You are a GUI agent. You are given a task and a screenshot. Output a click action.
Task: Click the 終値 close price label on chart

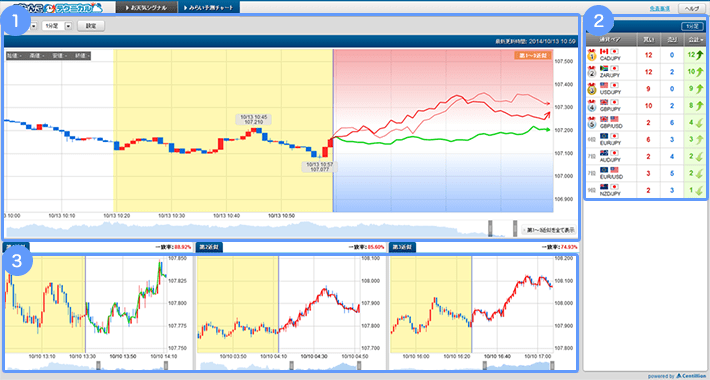click(82, 56)
